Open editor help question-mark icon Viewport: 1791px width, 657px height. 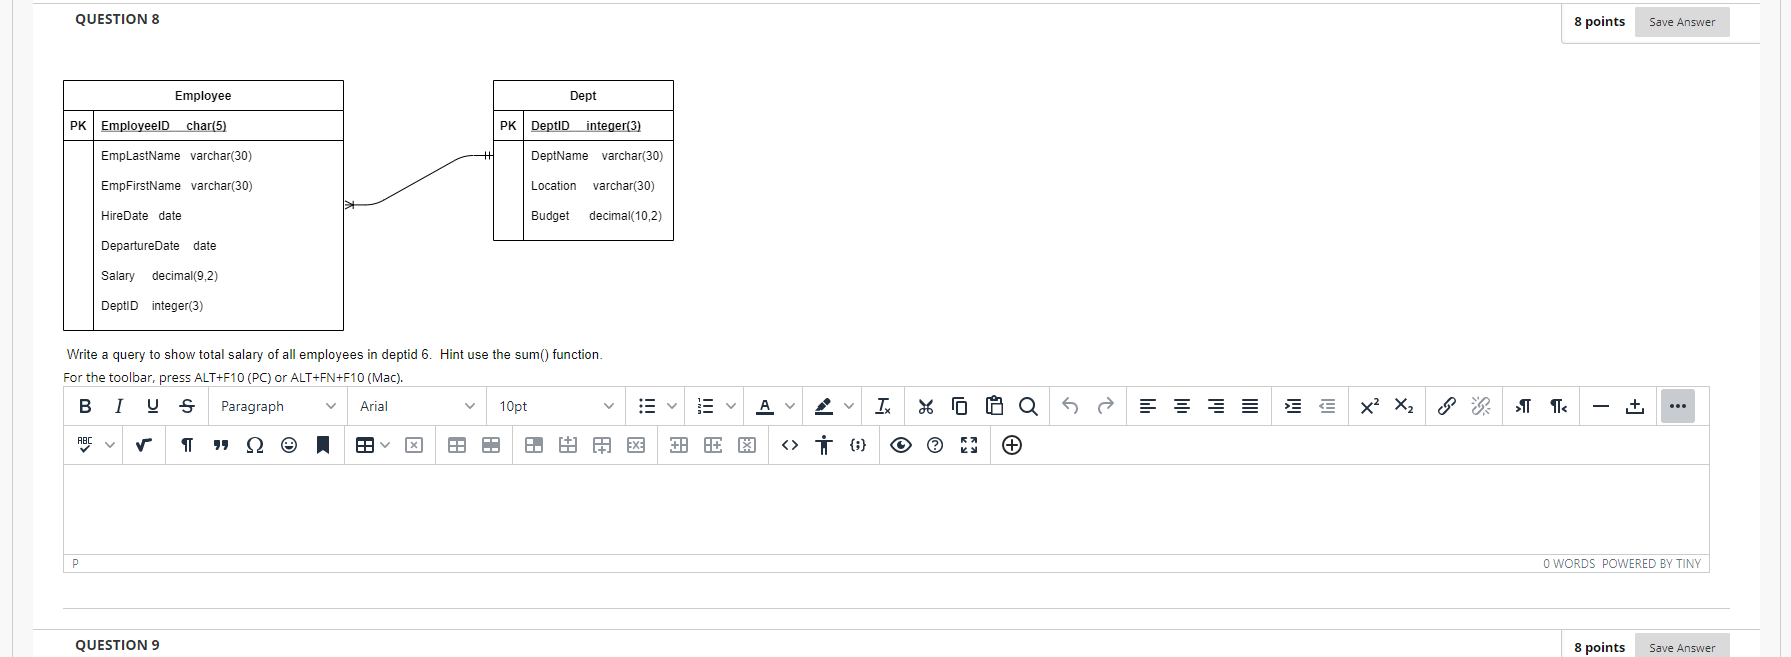pyautogui.click(x=935, y=445)
